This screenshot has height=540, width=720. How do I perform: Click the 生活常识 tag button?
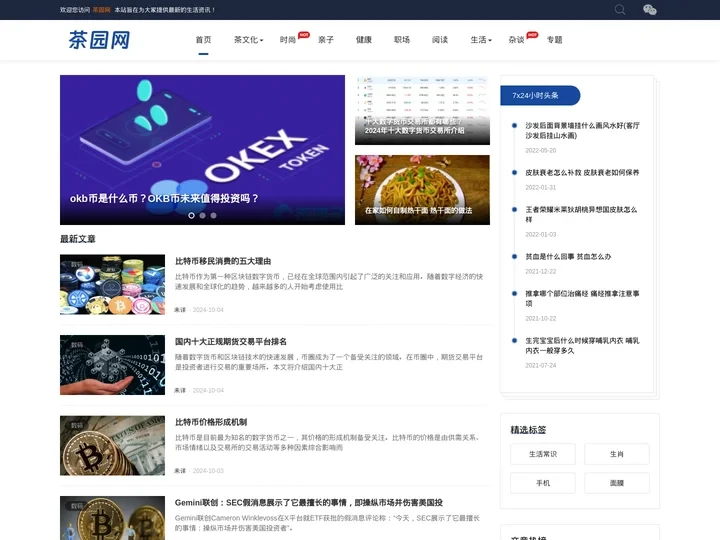pyautogui.click(x=543, y=454)
